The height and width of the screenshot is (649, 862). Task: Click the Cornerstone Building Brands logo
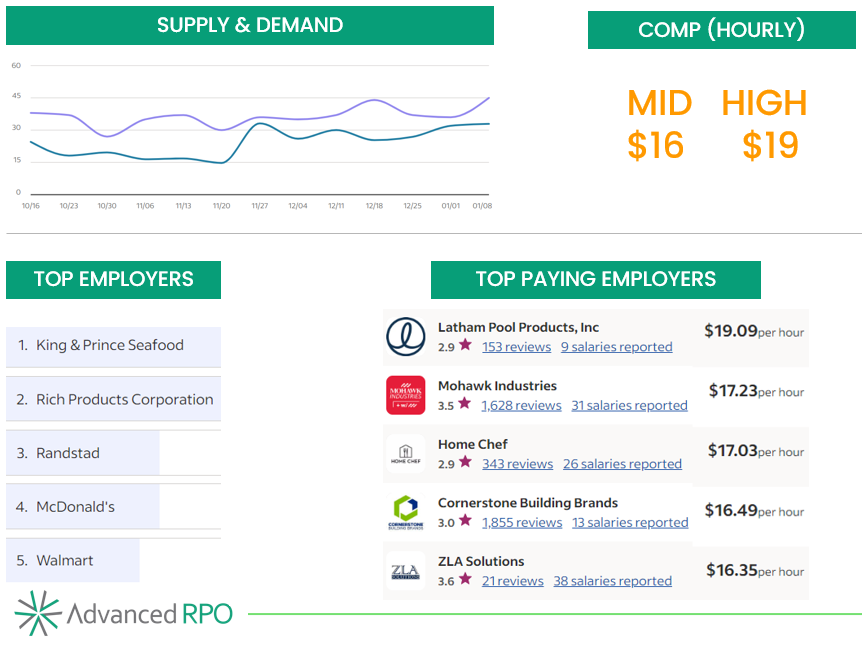(405, 512)
